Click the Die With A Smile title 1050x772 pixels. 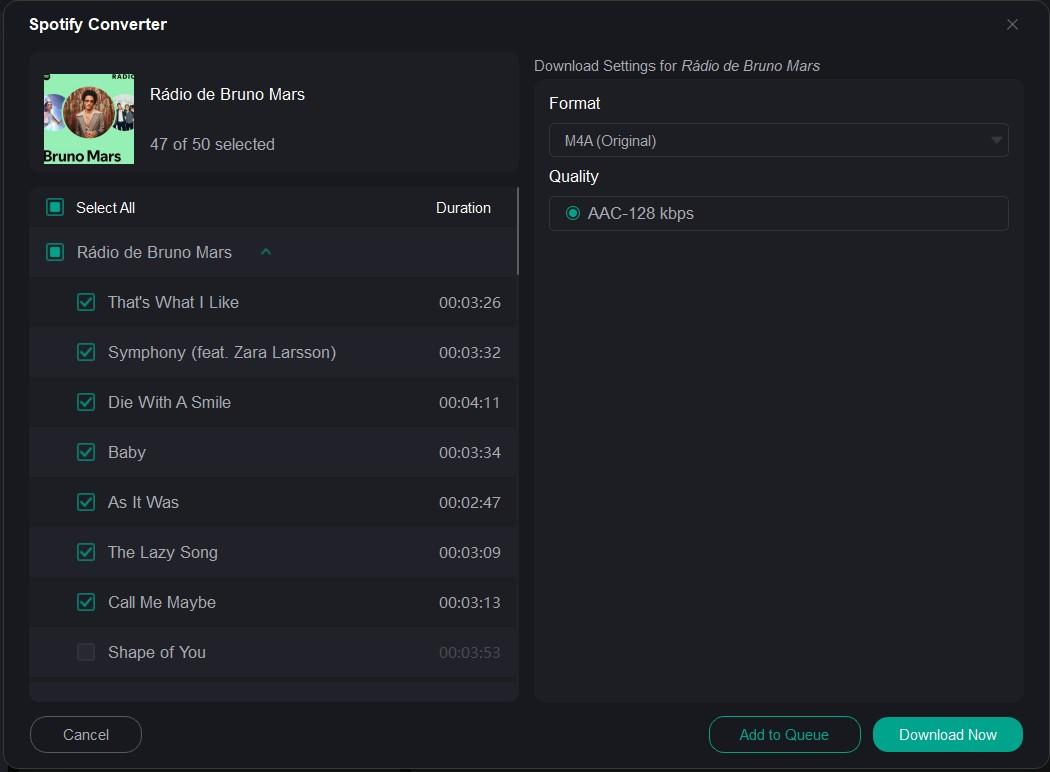tap(169, 402)
